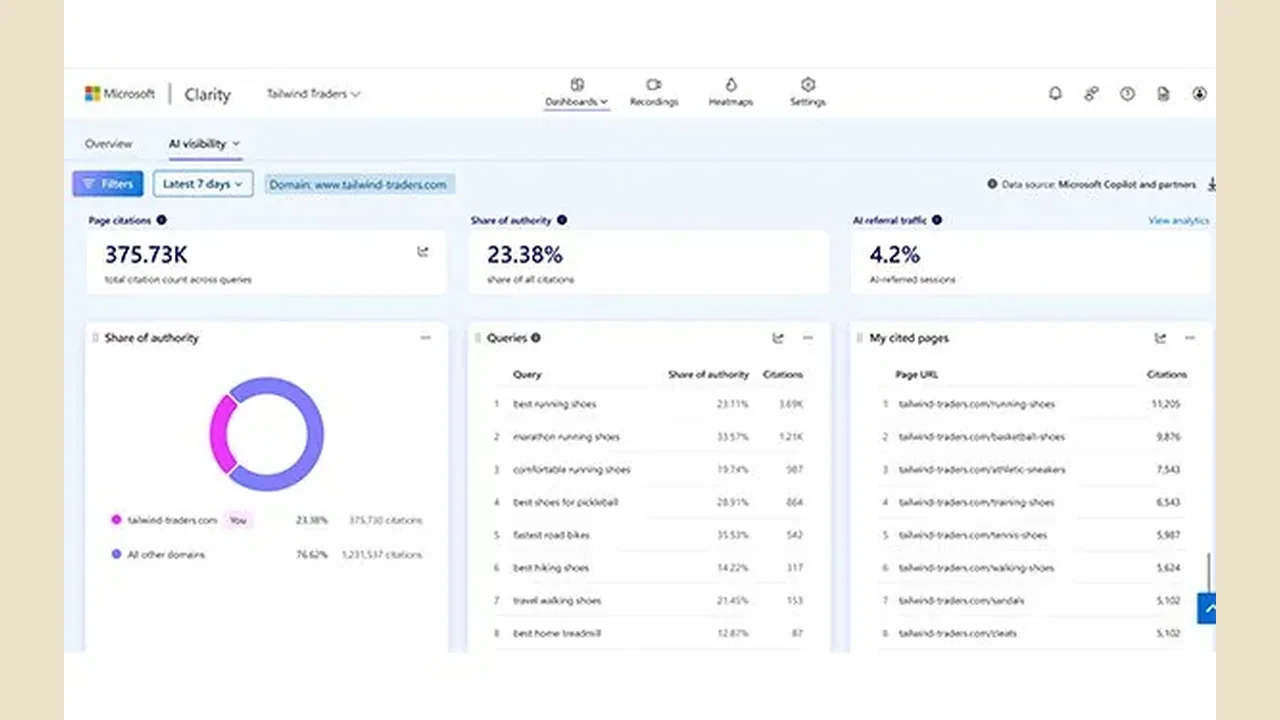Viewport: 1280px width, 720px height.
Task: Open Heatmaps section
Action: click(x=731, y=93)
